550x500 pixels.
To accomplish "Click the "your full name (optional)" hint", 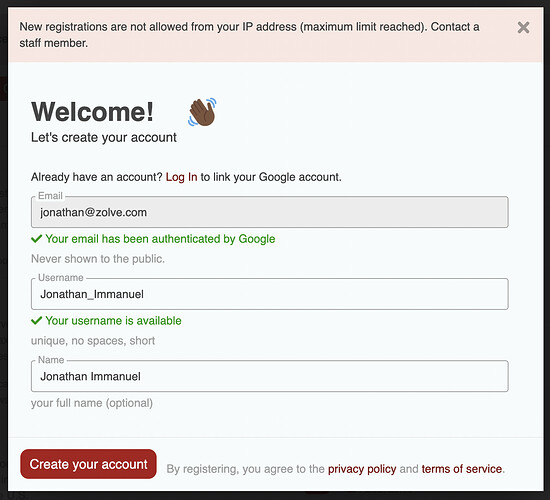I will (92, 403).
